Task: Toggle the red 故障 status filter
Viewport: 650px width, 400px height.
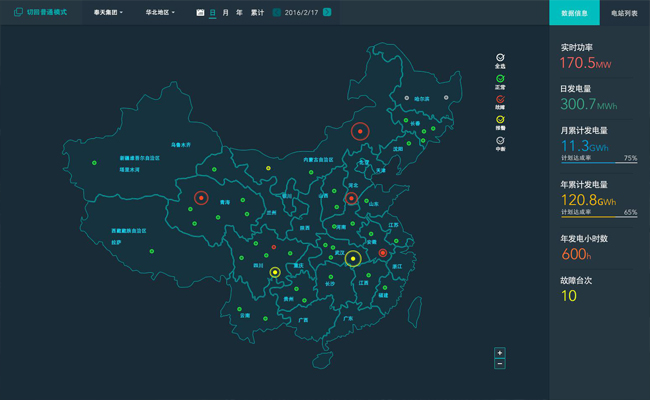Action: coord(500,99)
